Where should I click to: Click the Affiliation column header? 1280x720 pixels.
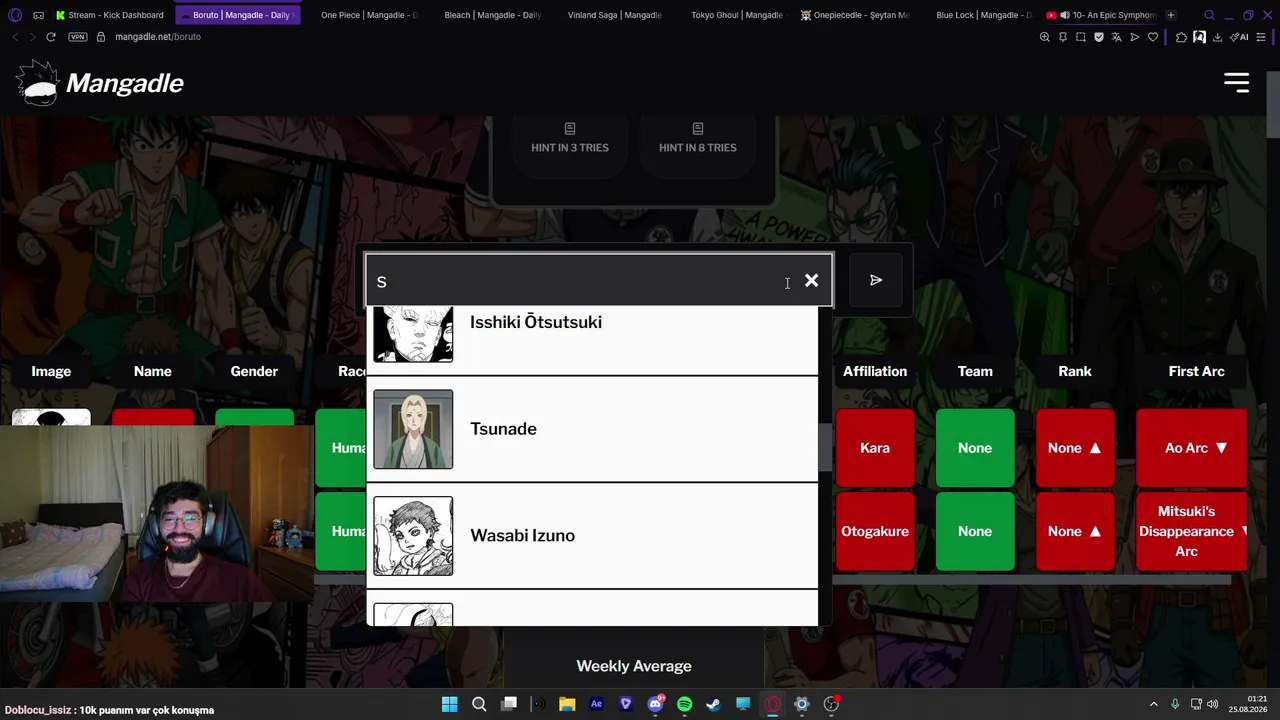point(875,371)
